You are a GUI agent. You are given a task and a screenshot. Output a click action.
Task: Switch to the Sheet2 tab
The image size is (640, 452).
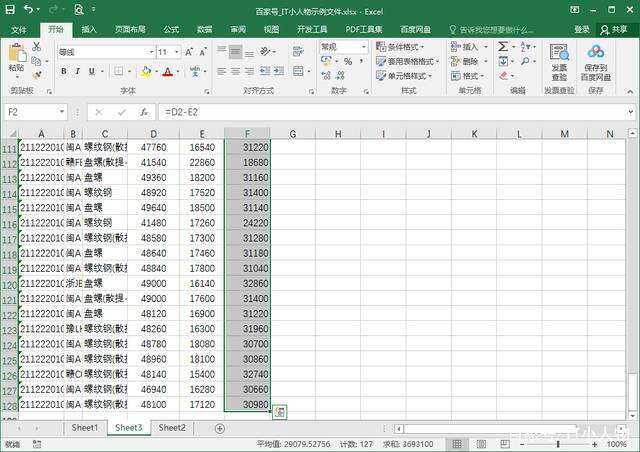pyautogui.click(x=172, y=428)
